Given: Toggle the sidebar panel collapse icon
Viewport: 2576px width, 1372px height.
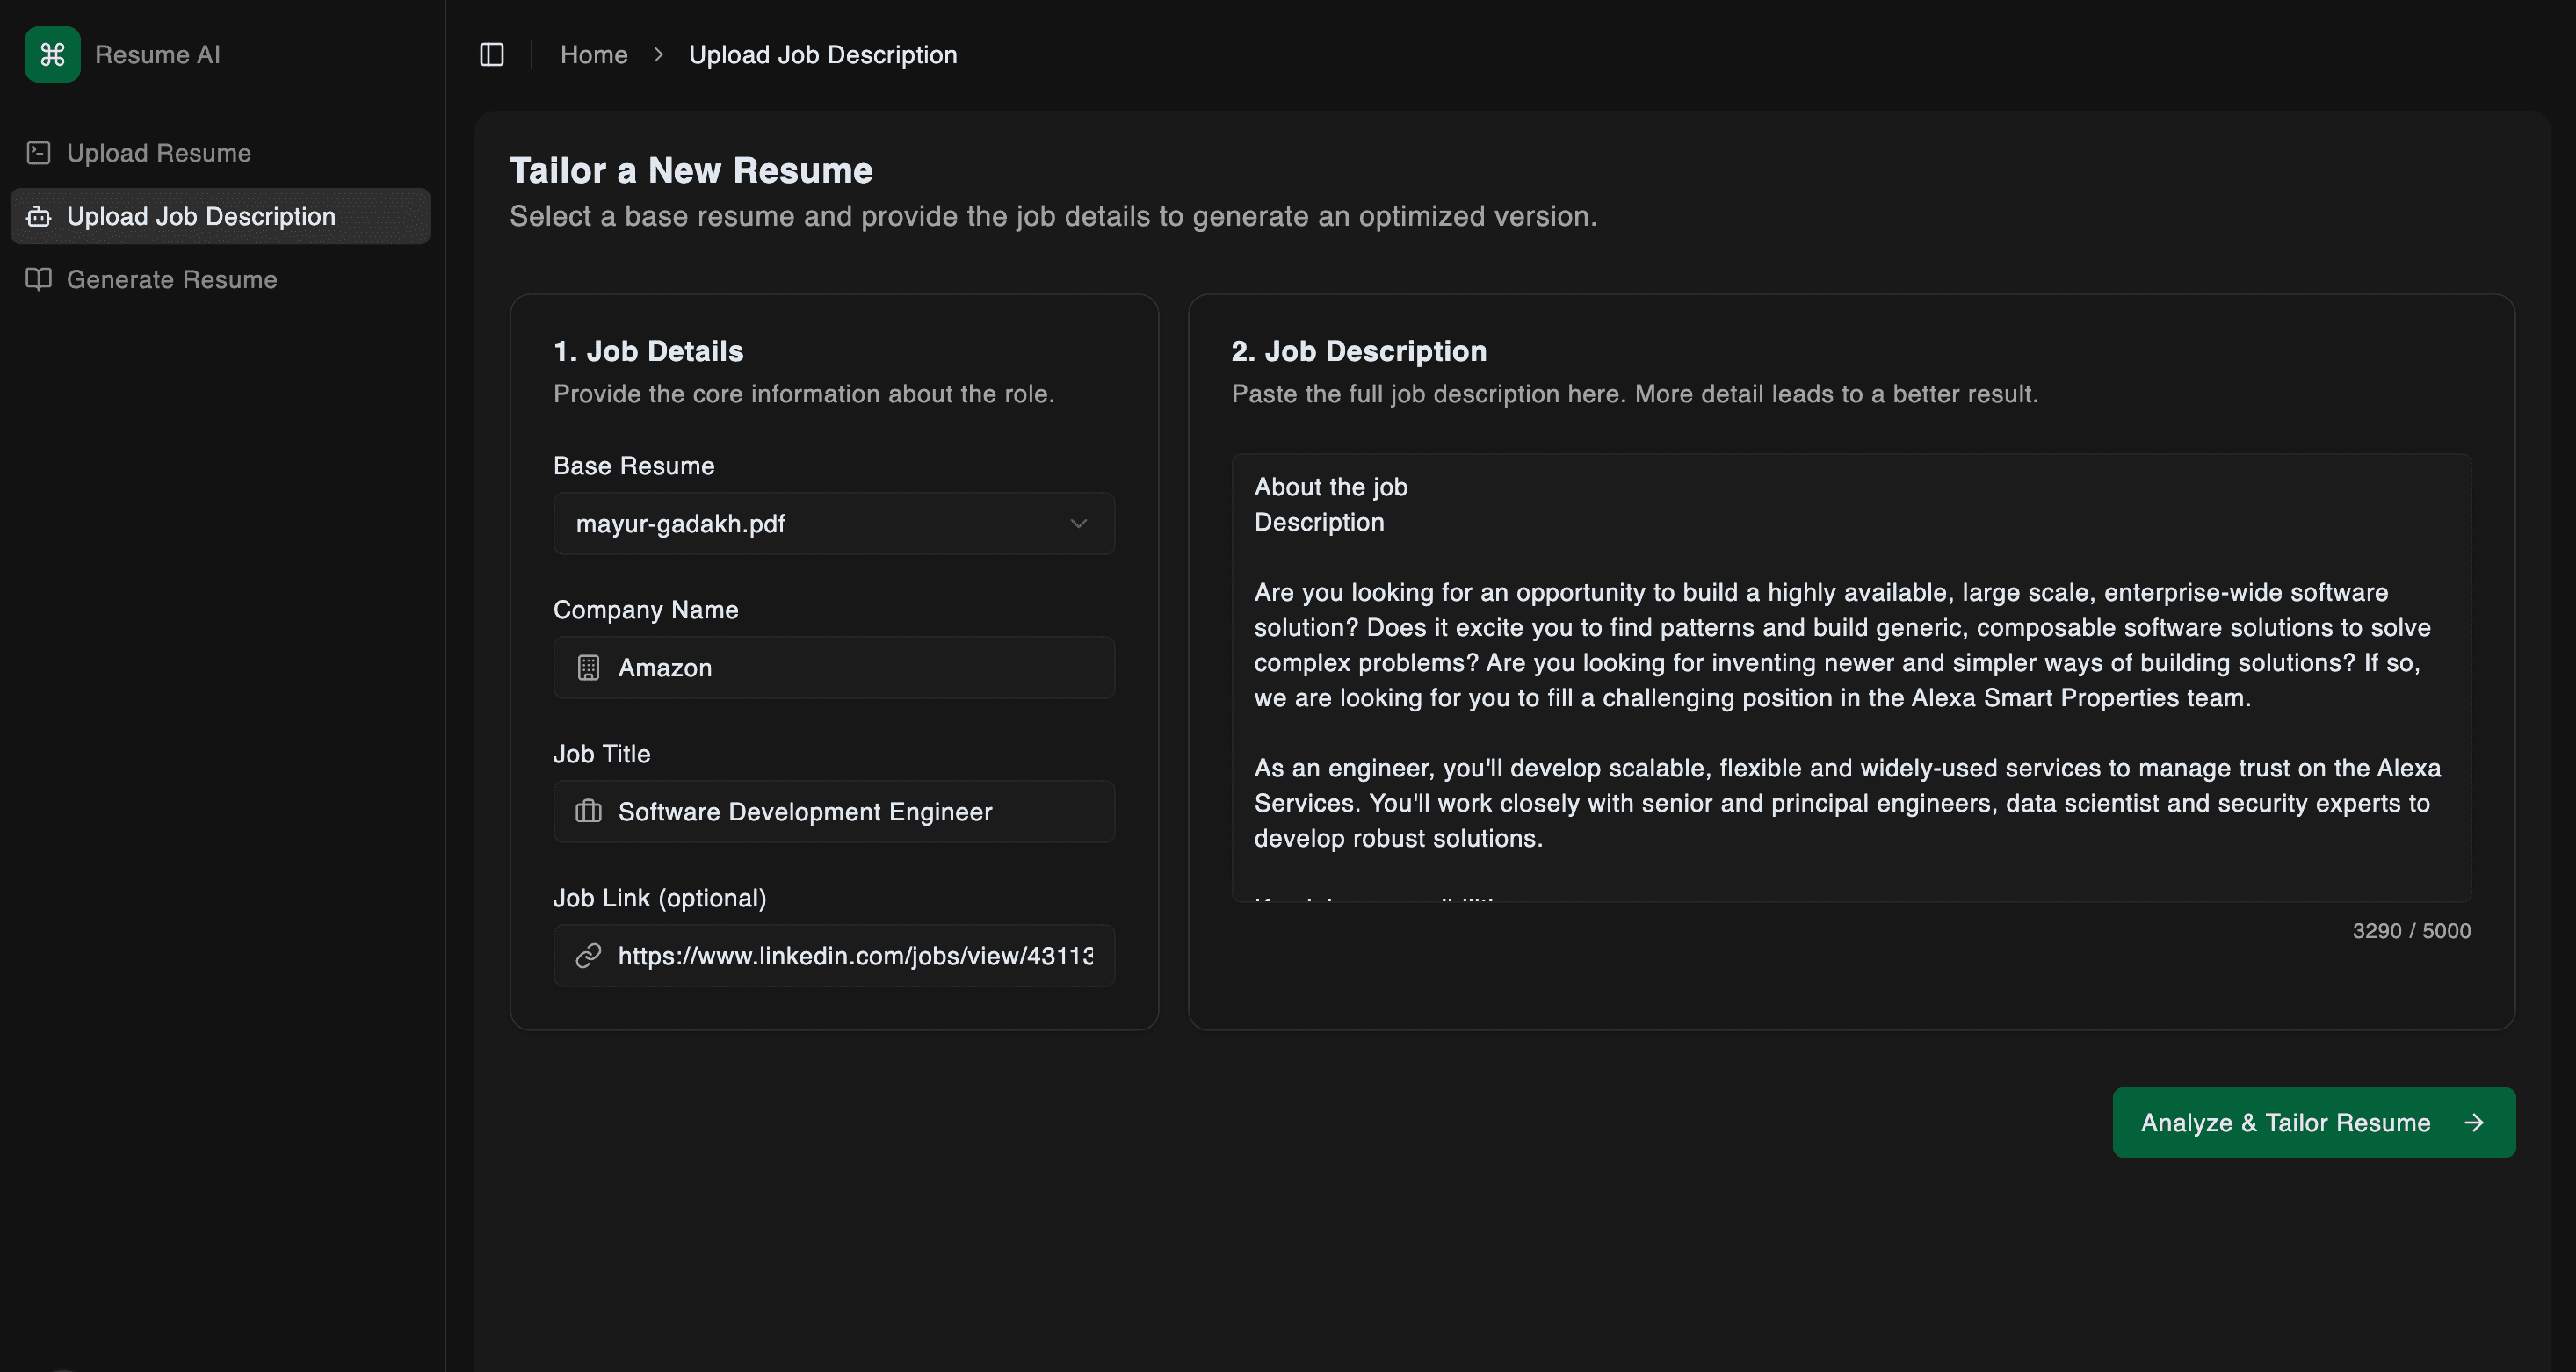Looking at the screenshot, I should pyautogui.click(x=492, y=54).
